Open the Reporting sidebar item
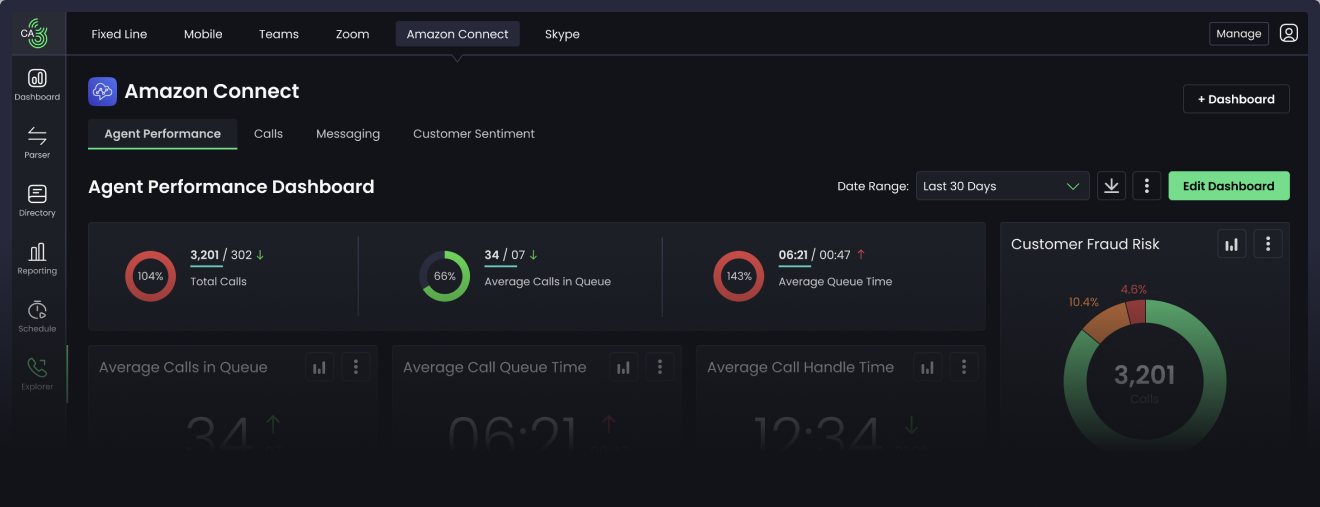This screenshot has width=1320, height=507. click(37, 258)
